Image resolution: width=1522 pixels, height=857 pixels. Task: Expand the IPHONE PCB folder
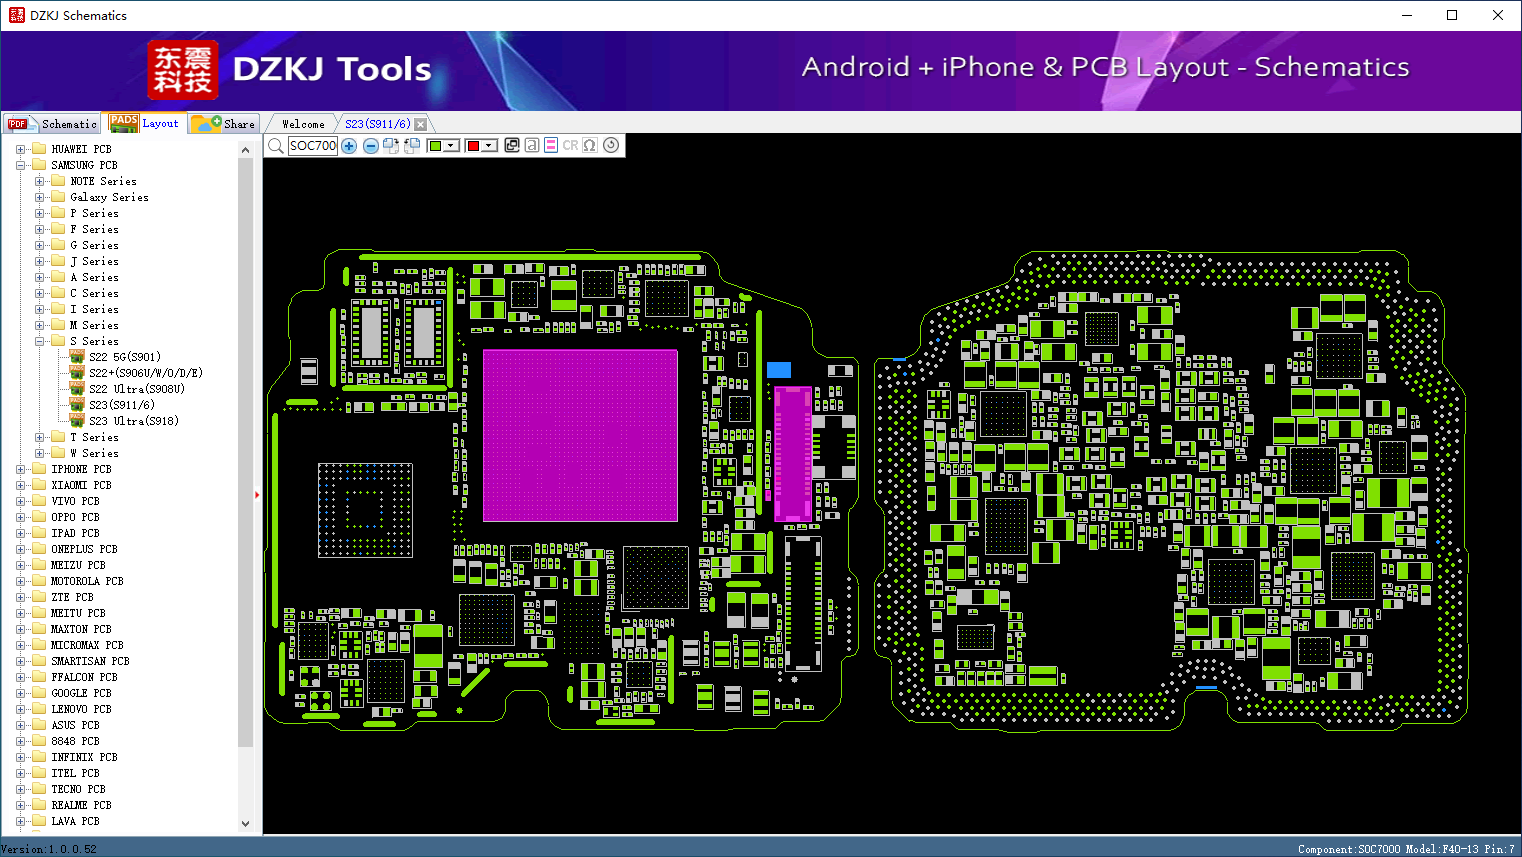(20, 469)
